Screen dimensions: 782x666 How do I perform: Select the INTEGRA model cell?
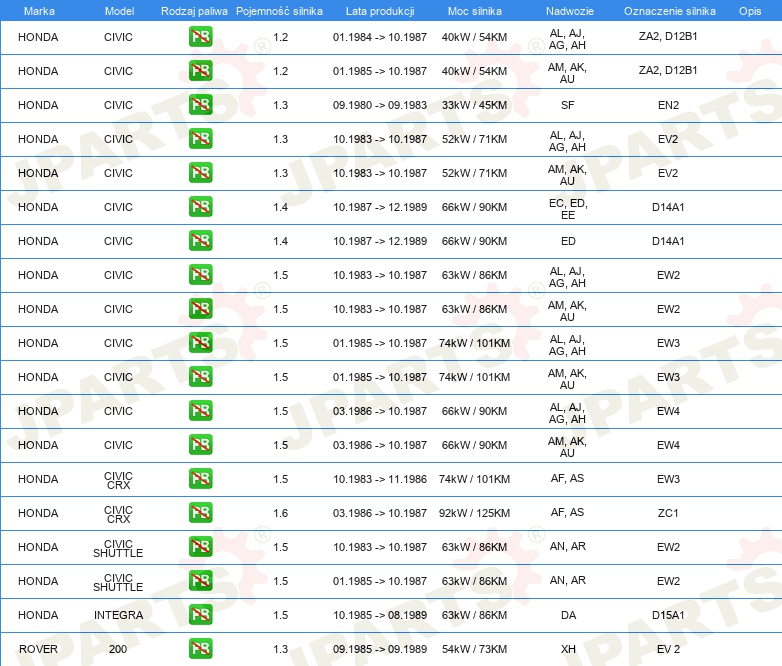click(x=118, y=615)
